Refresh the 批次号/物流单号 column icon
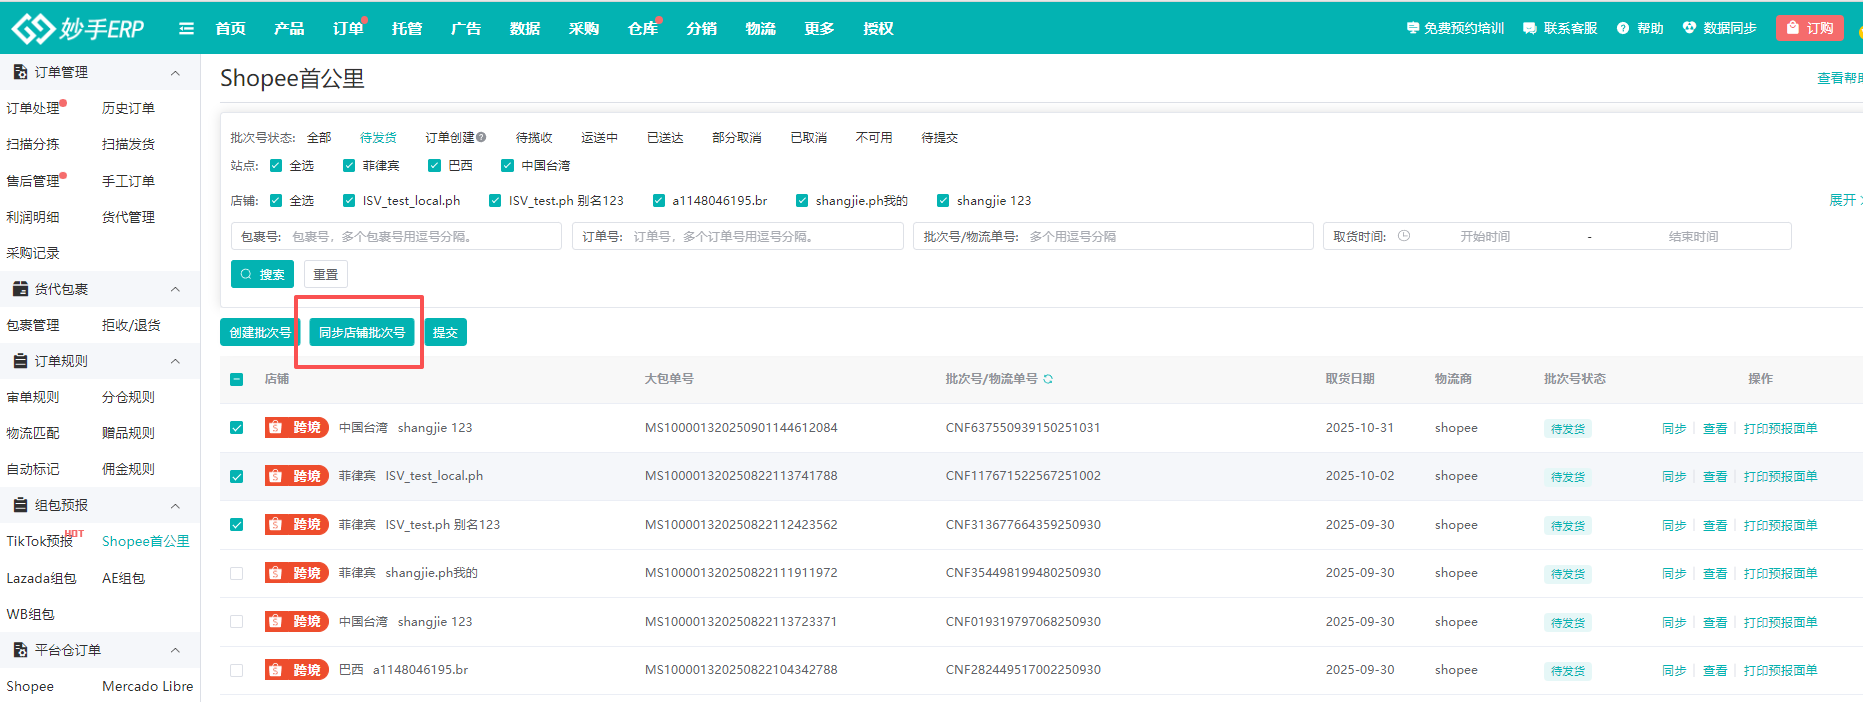 (x=1048, y=379)
